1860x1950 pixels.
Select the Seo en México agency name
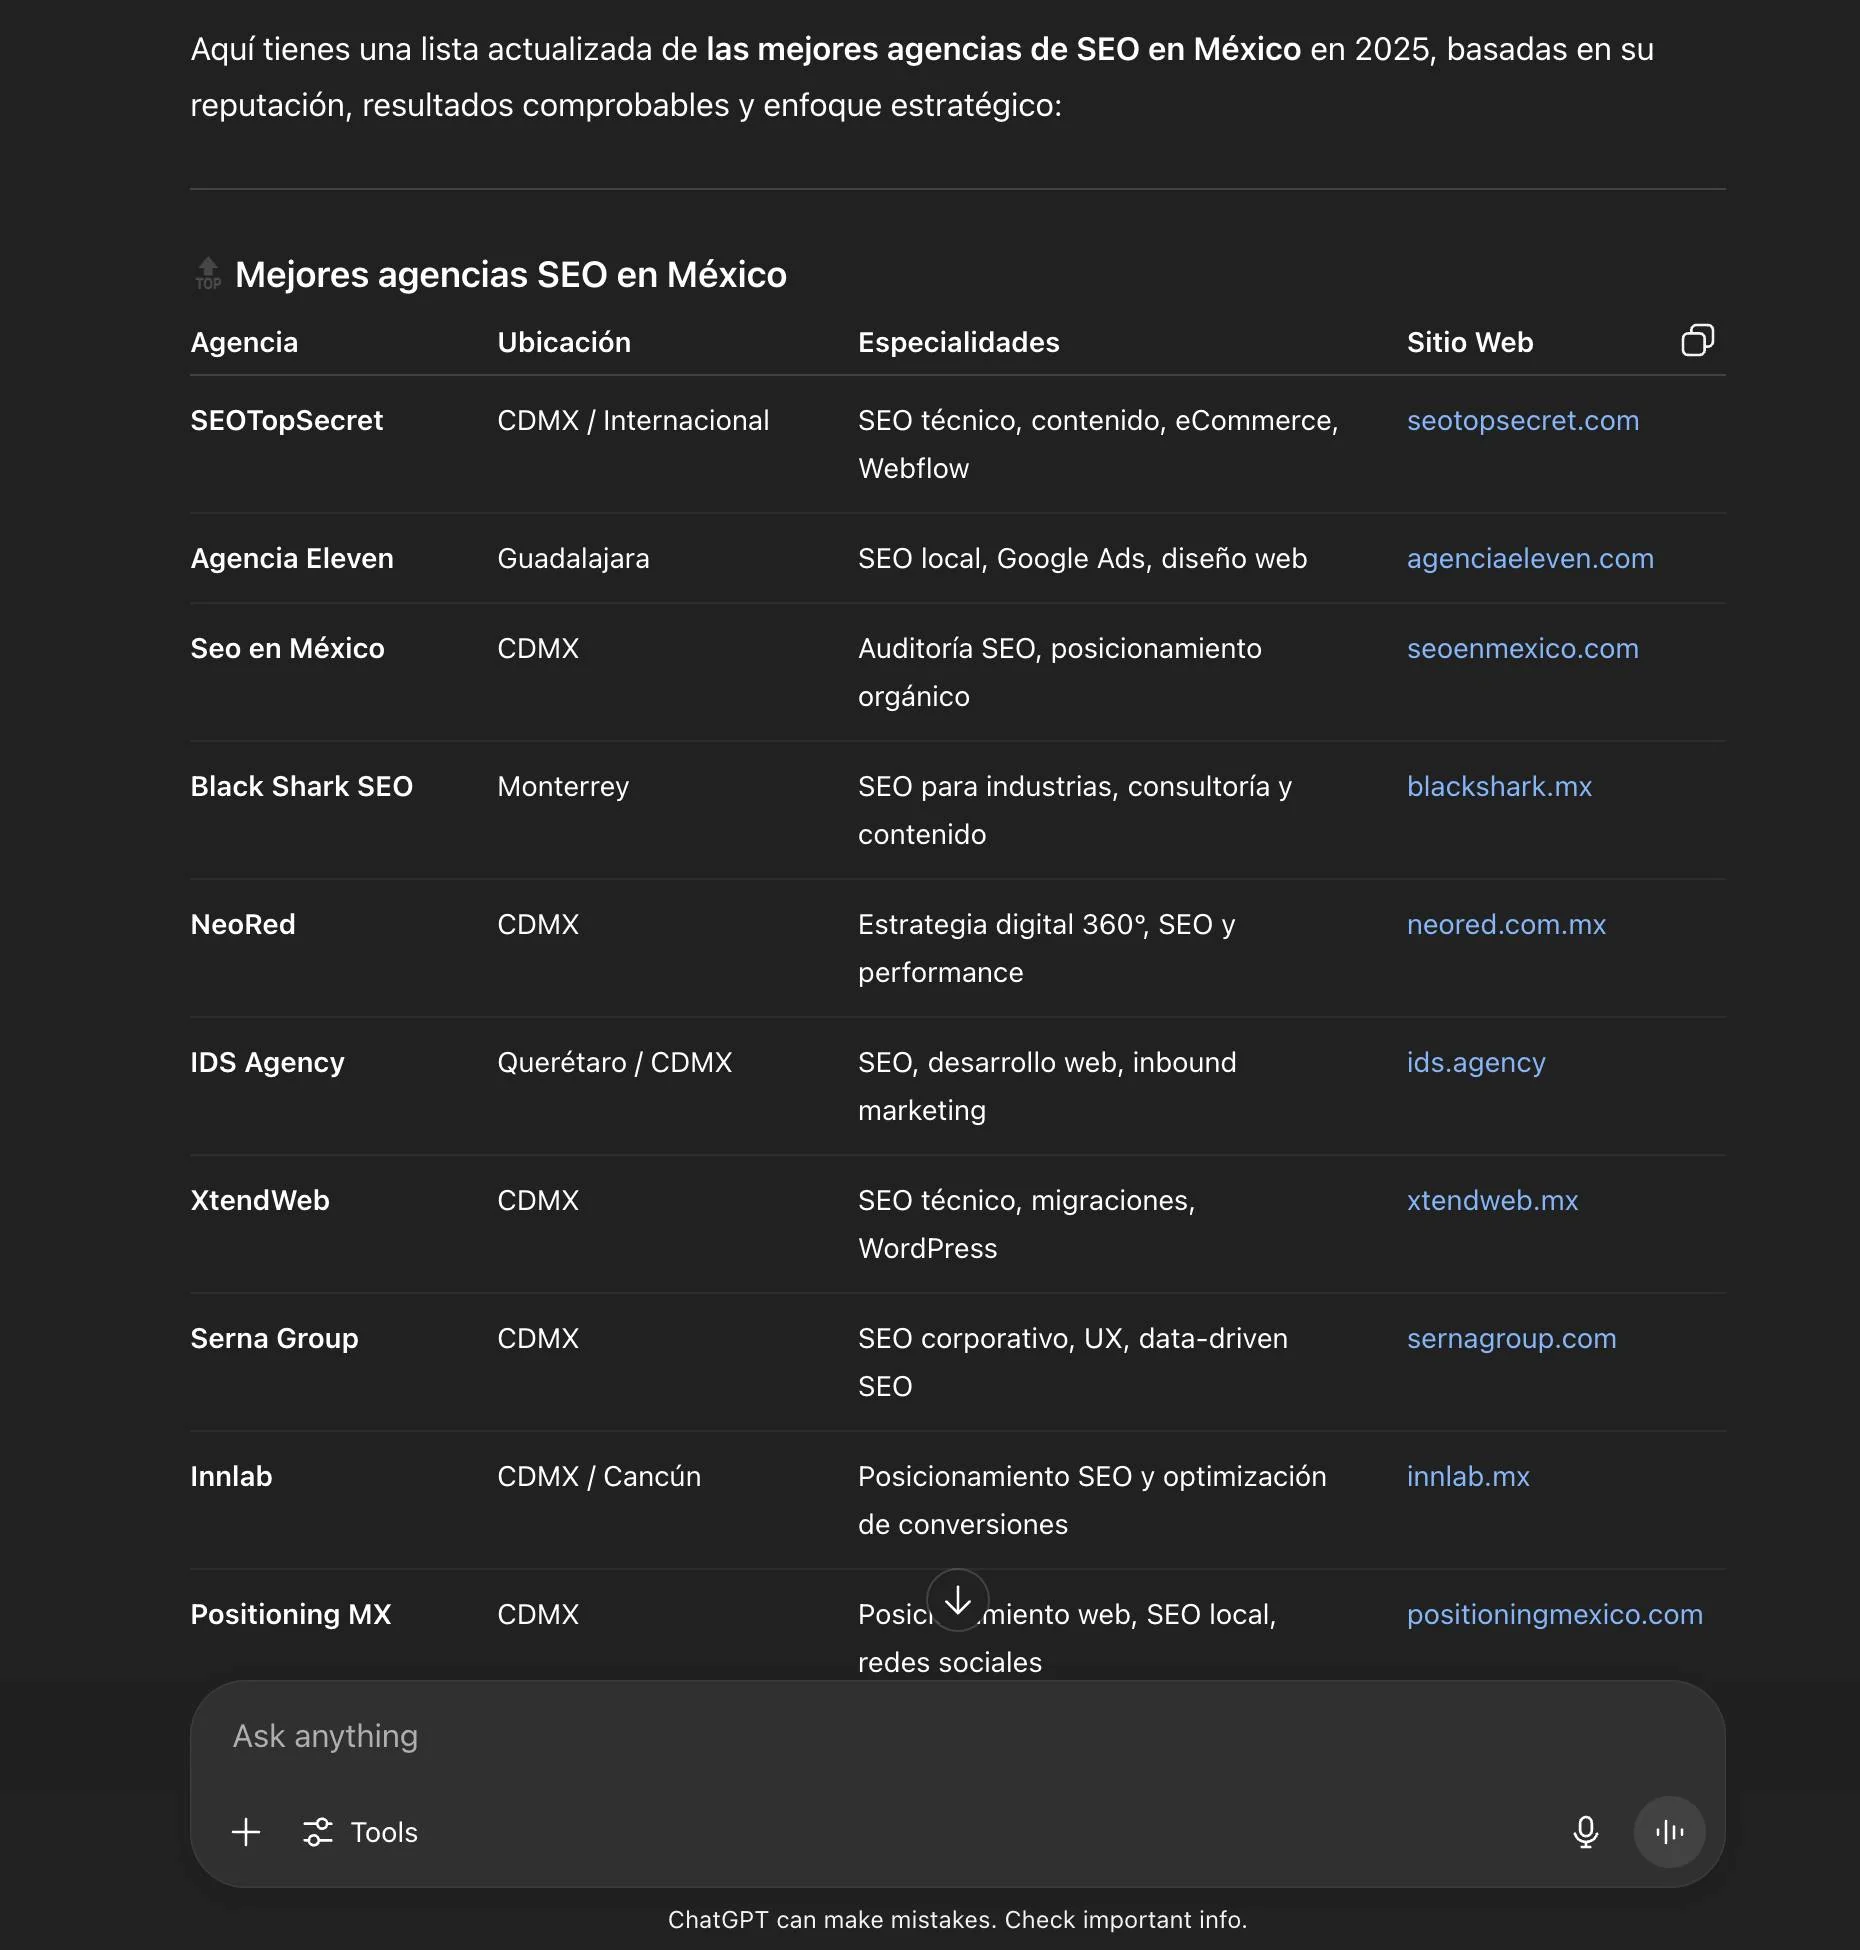click(x=287, y=648)
